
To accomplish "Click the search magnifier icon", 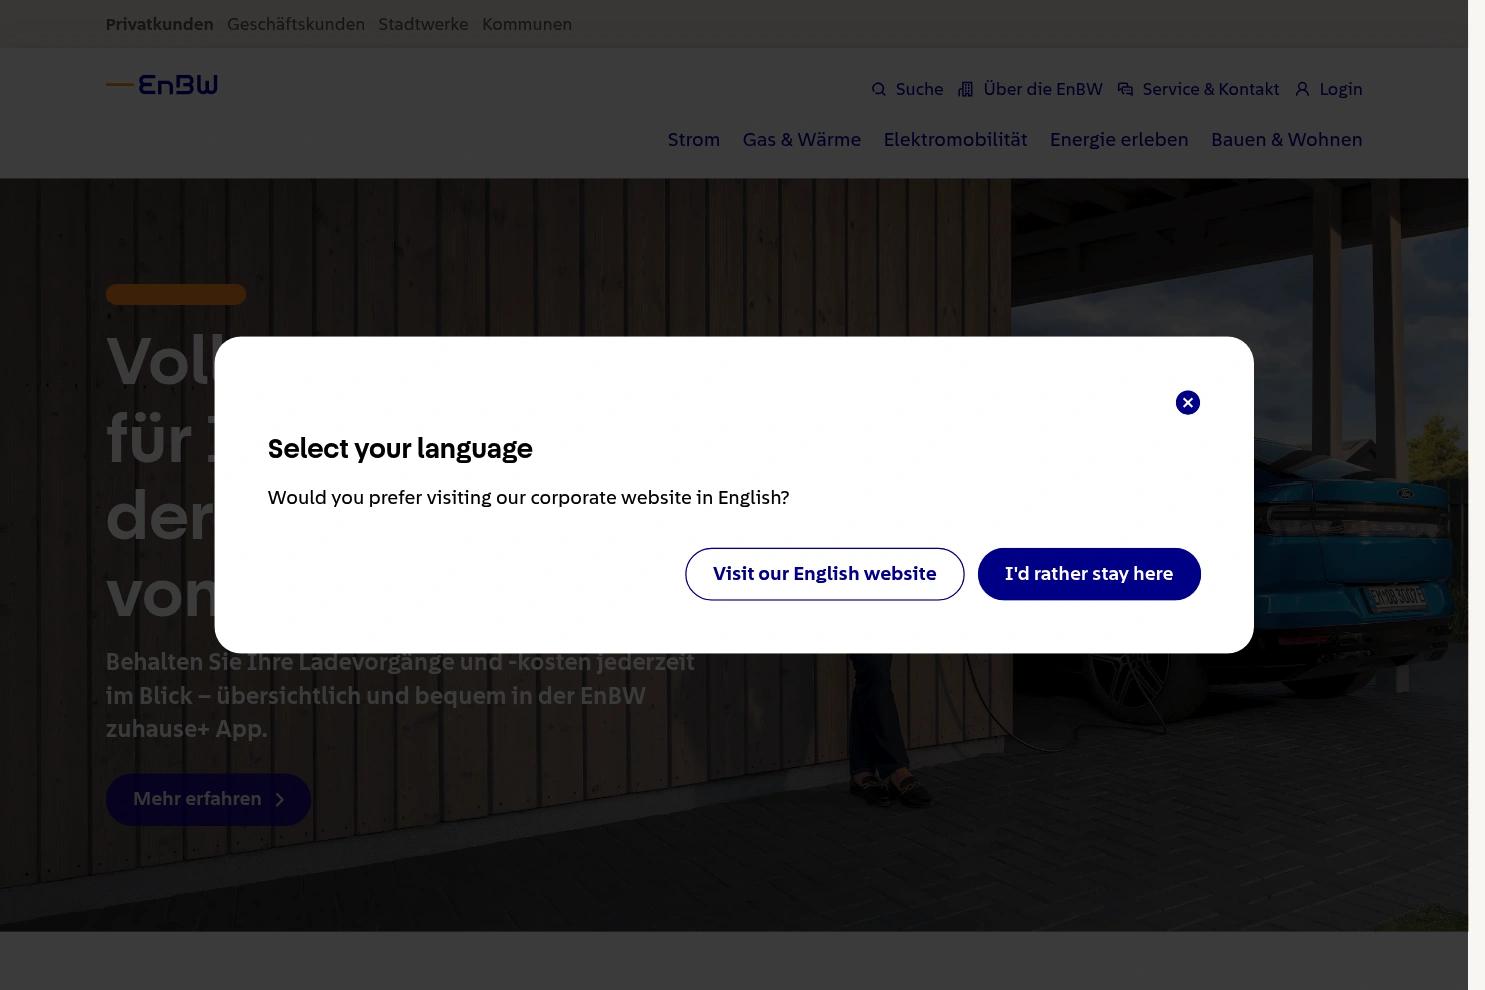I will click(x=878, y=90).
